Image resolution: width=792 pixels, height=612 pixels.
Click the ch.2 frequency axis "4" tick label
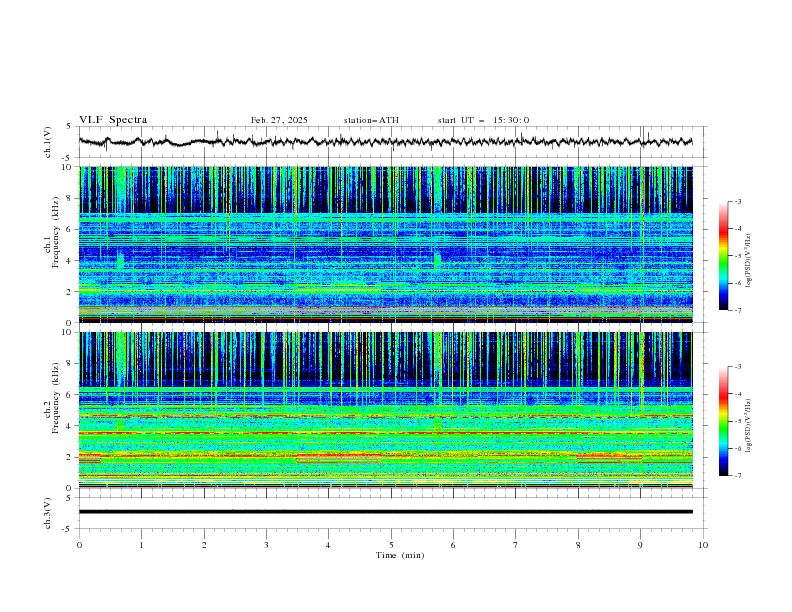tap(70, 426)
